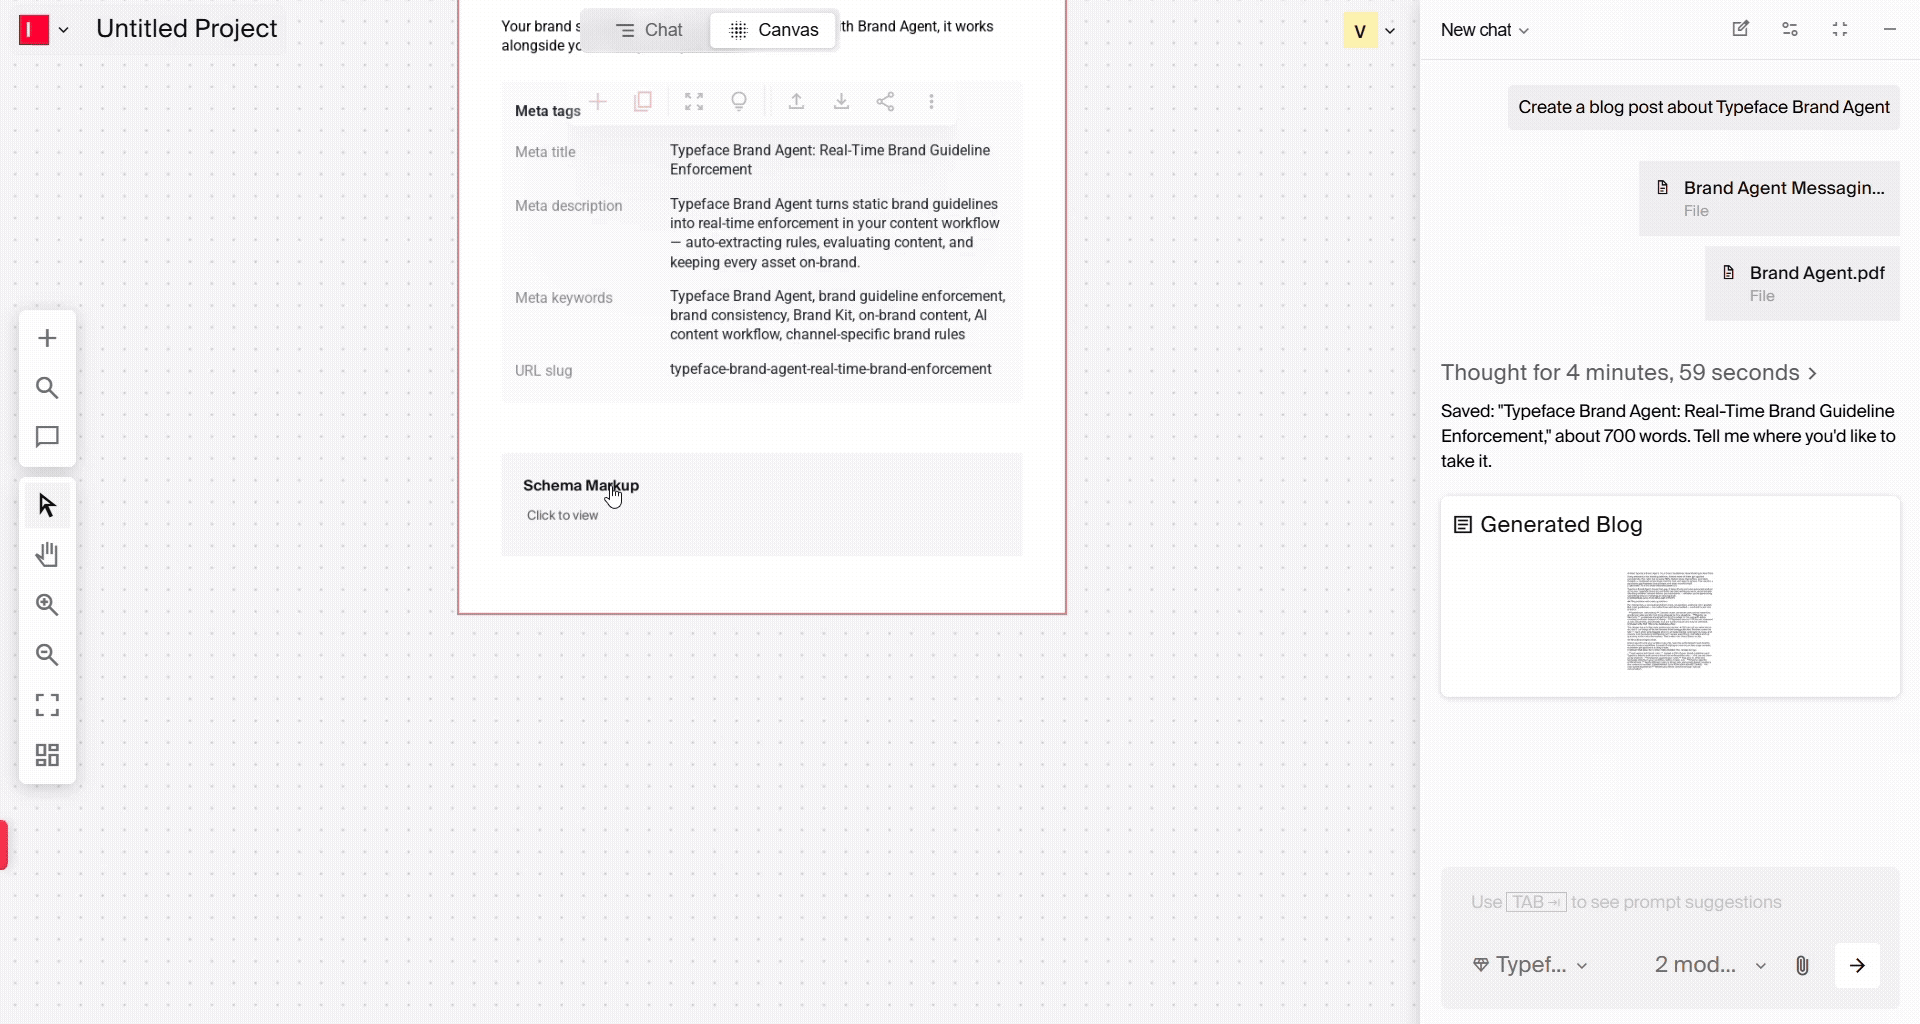This screenshot has width=1920, height=1024.
Task: Expand the user avatar dropdown arrow
Action: 1390,31
